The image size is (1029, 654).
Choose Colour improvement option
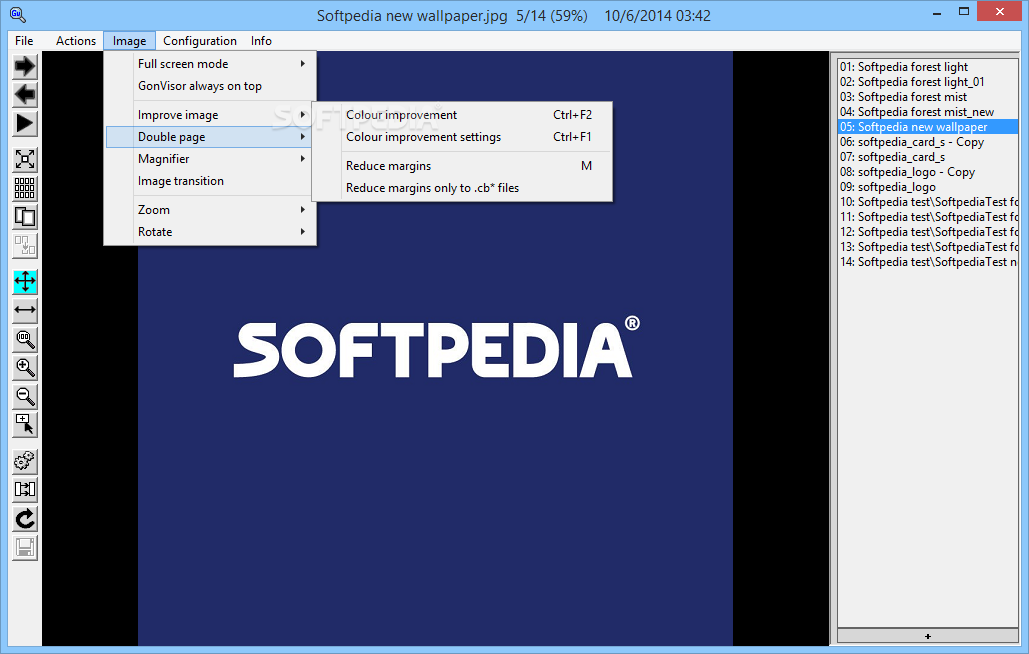[x=462, y=115]
